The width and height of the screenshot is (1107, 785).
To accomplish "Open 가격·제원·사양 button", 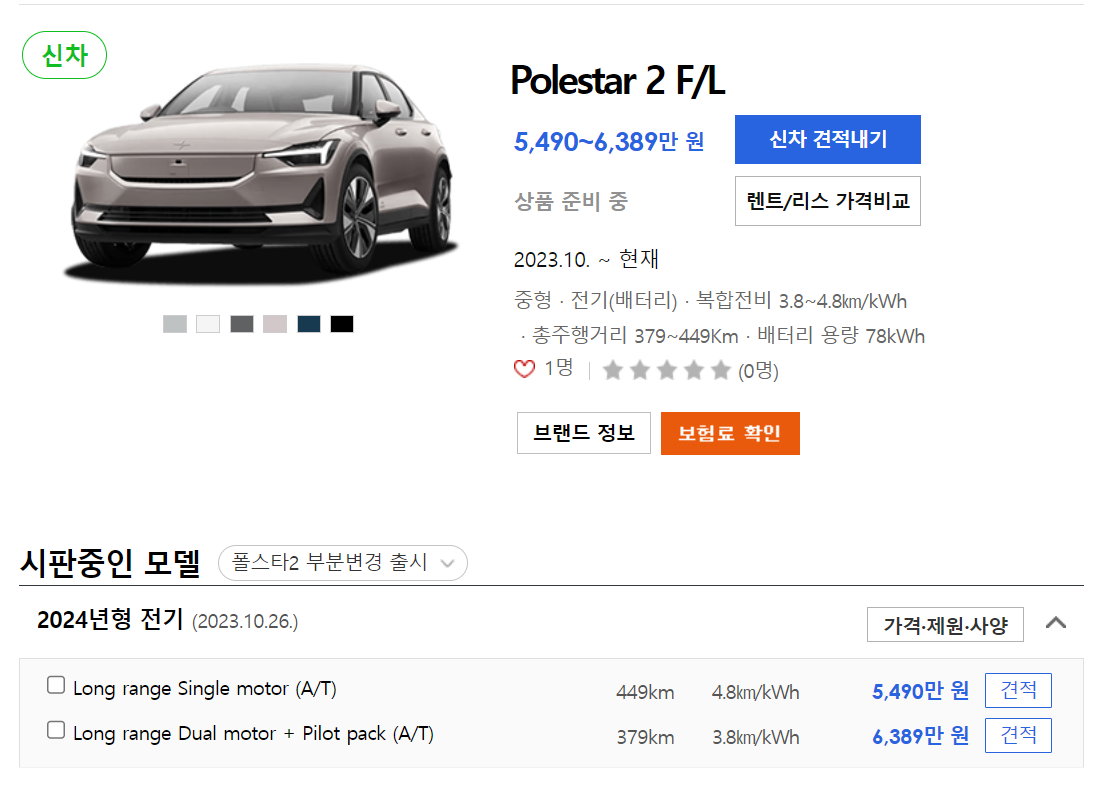I will pos(945,625).
